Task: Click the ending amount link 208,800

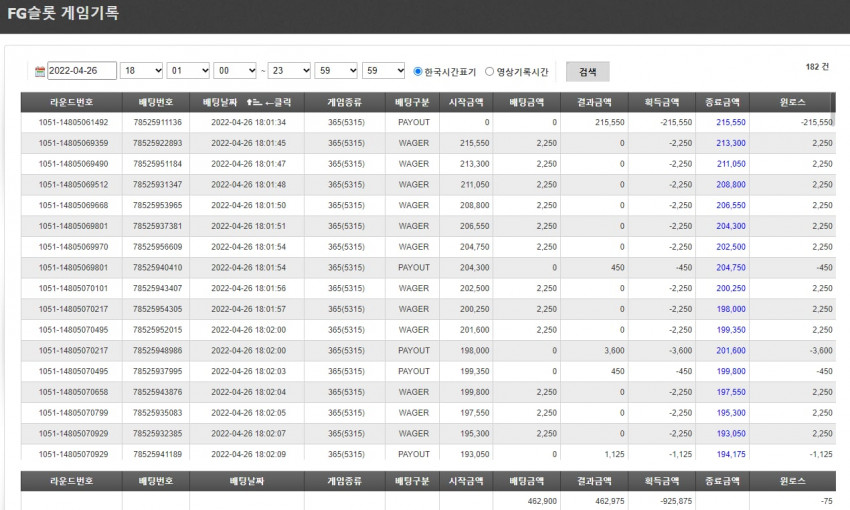Action: pos(731,184)
